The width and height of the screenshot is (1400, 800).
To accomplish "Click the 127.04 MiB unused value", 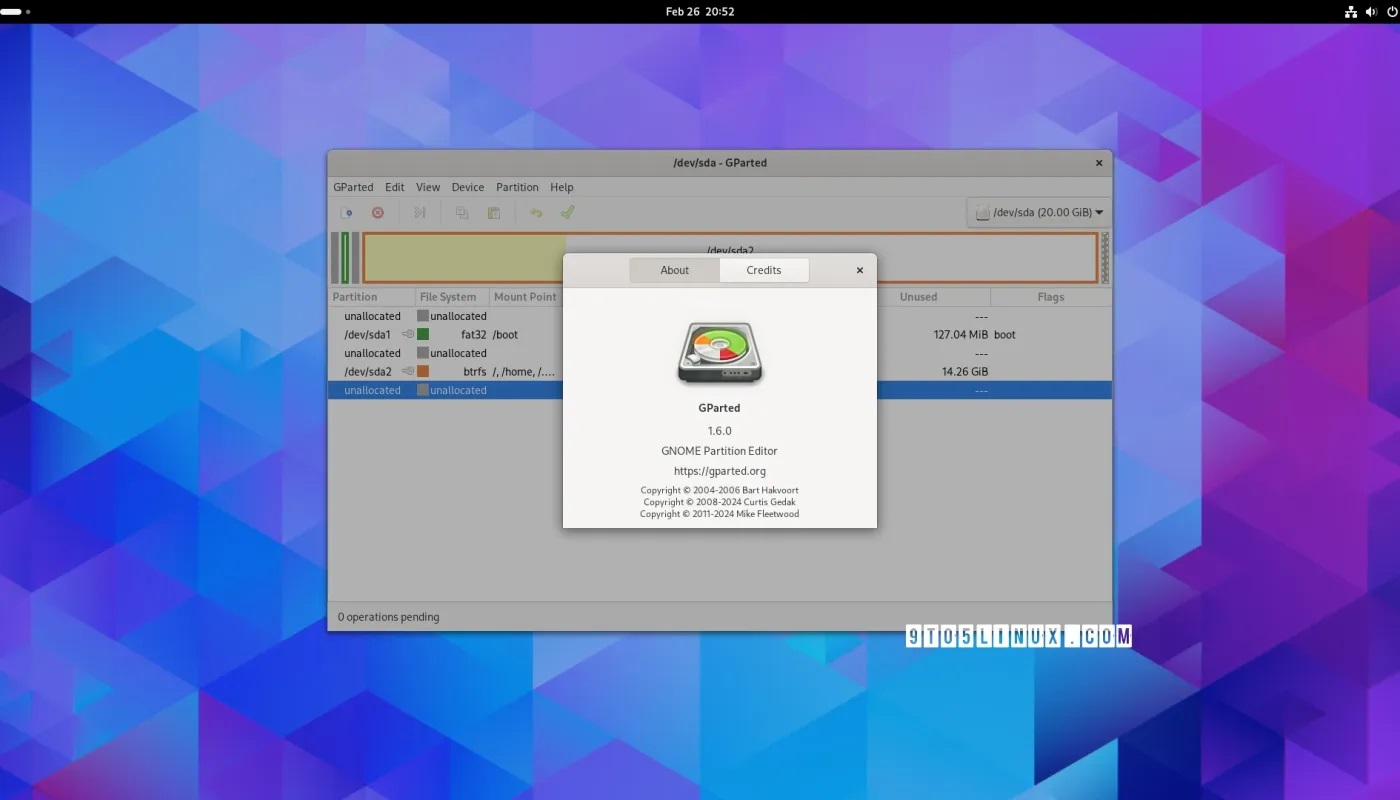I will [961, 335].
